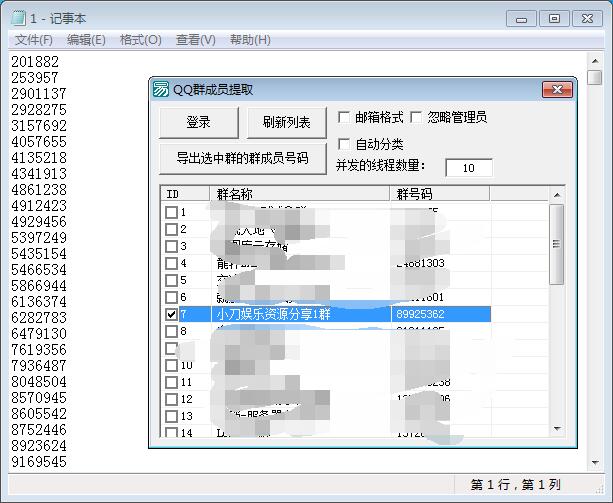Check the checkbox for row 2

click(x=171, y=229)
